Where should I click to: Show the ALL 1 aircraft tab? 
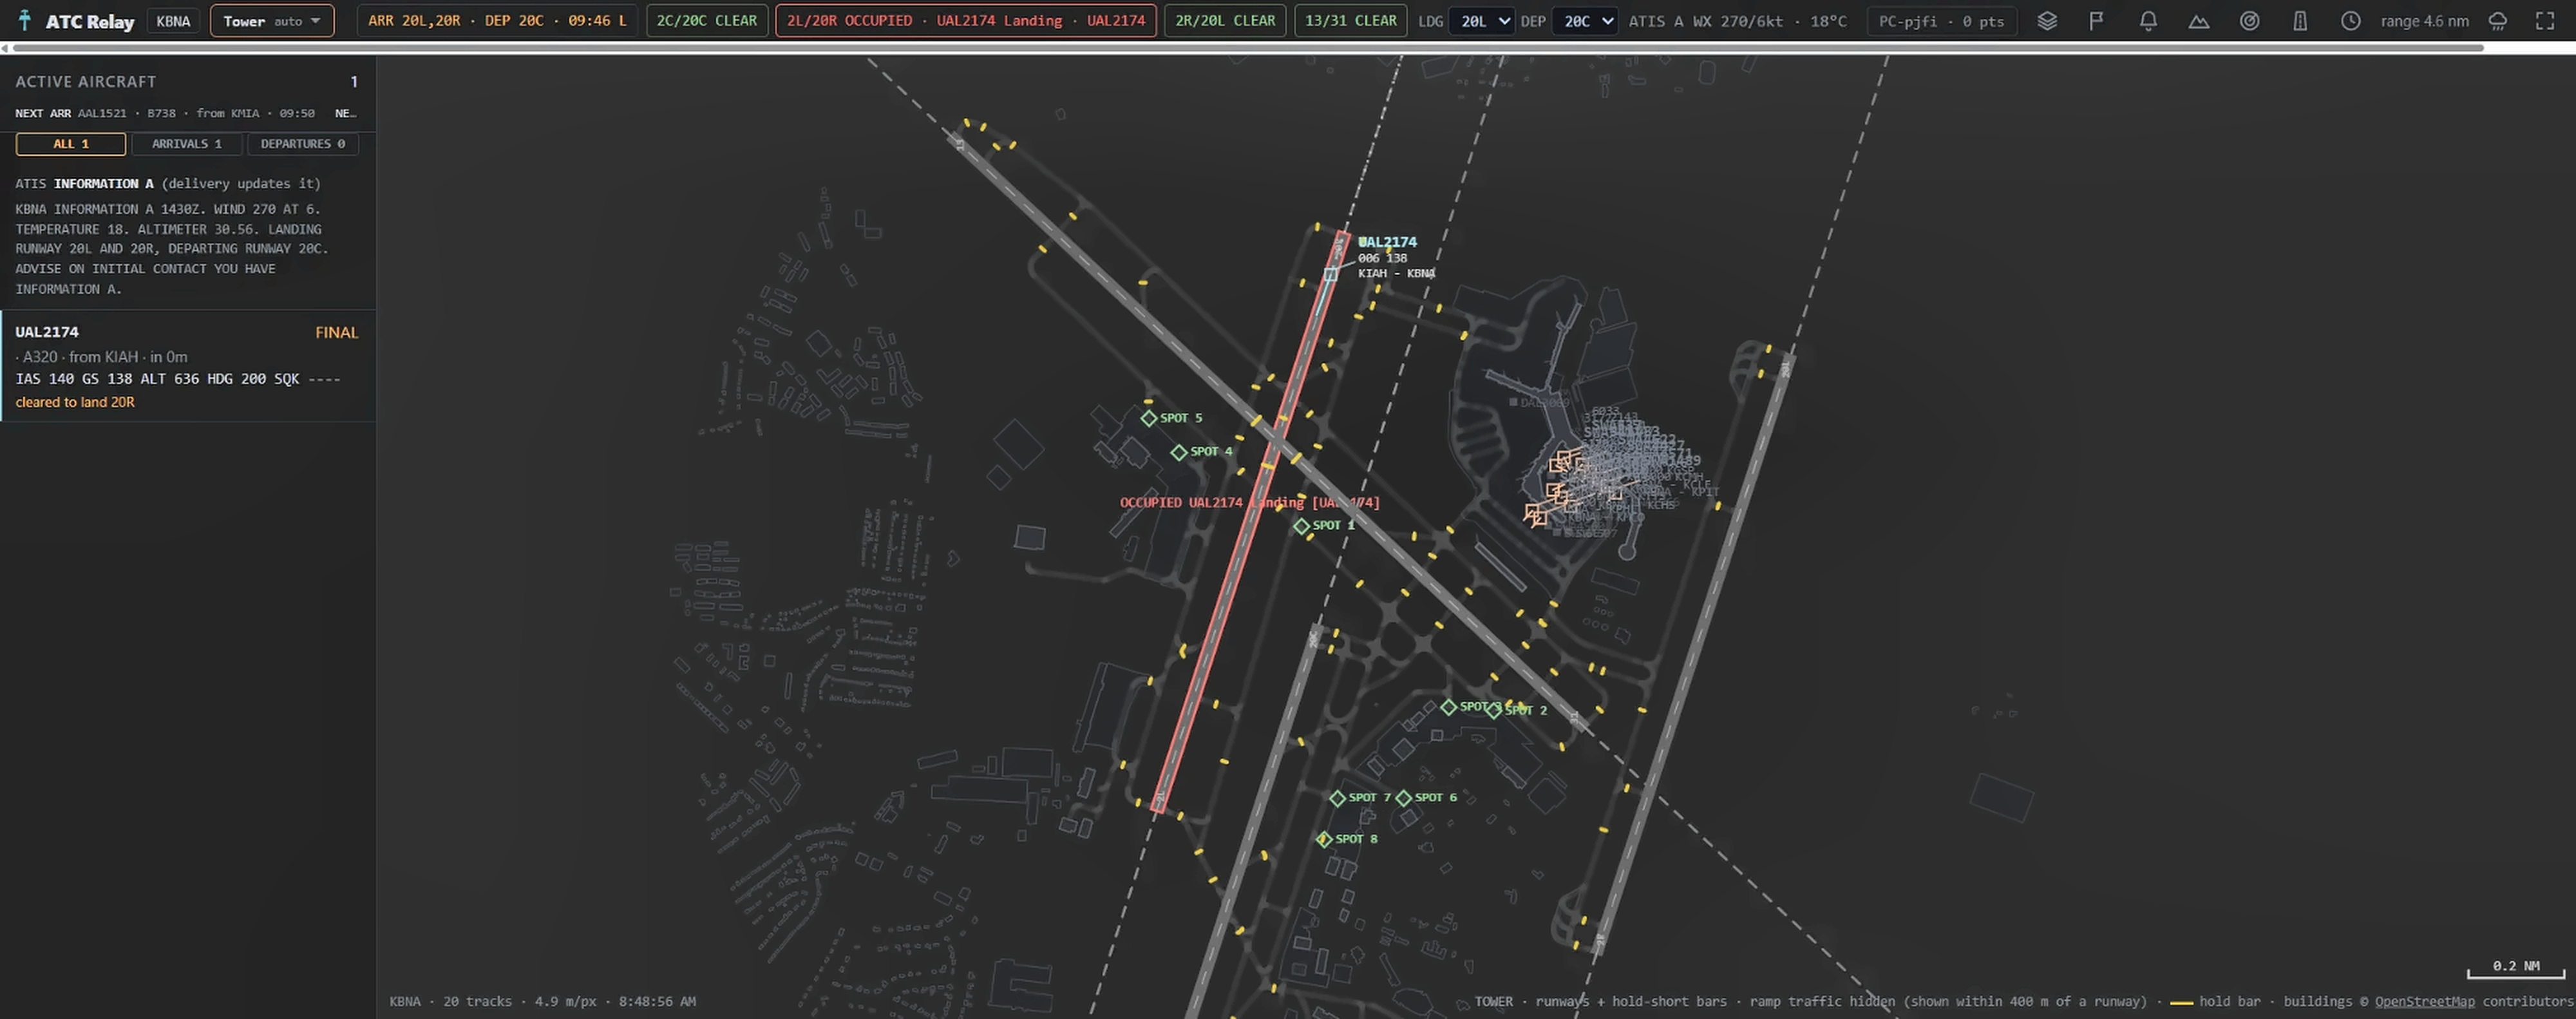pos(71,144)
